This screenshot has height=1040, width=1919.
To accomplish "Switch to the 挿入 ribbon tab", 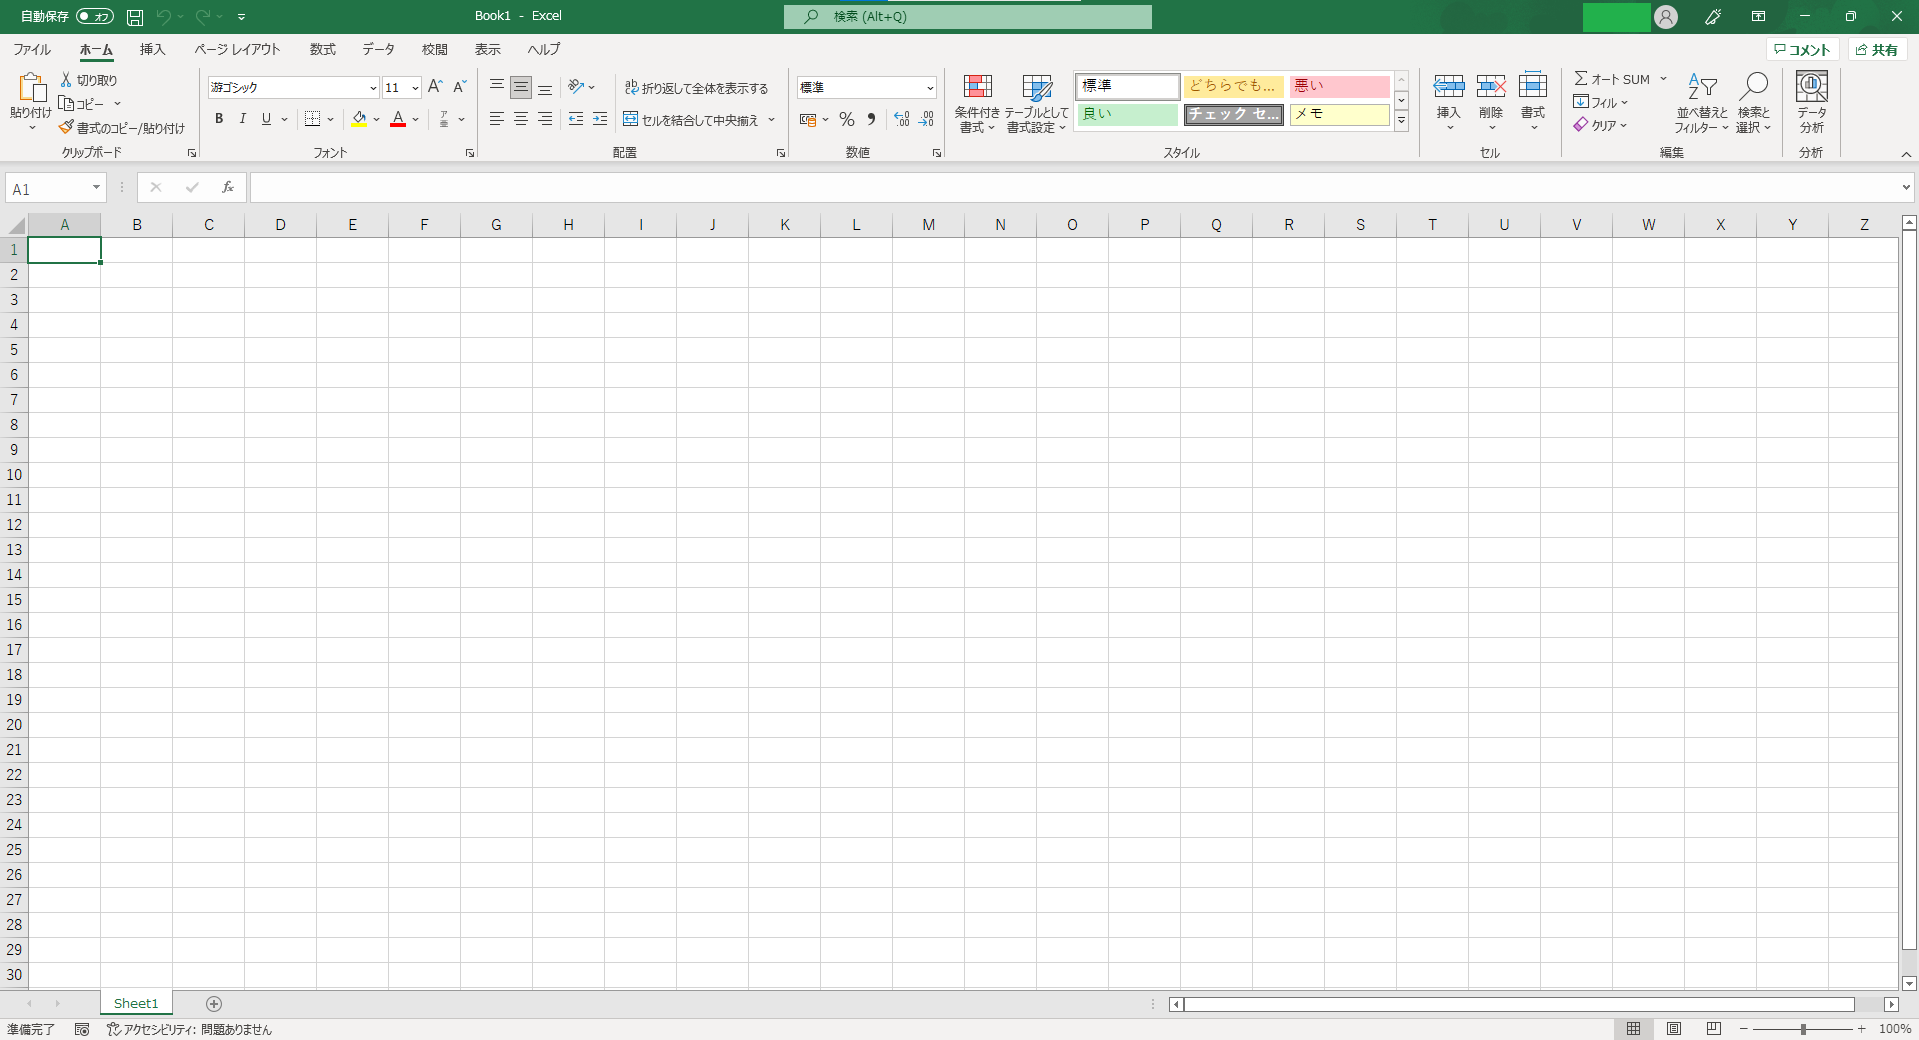I will point(152,49).
